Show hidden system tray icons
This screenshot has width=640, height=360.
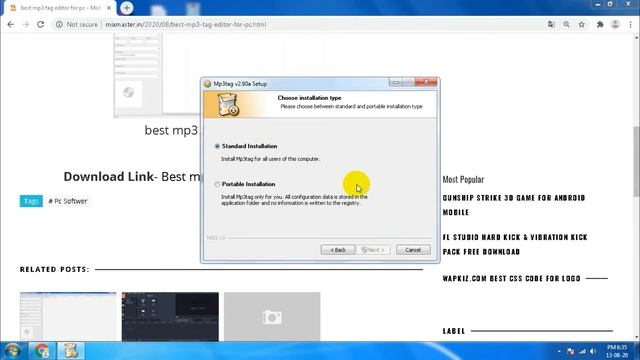(x=559, y=351)
